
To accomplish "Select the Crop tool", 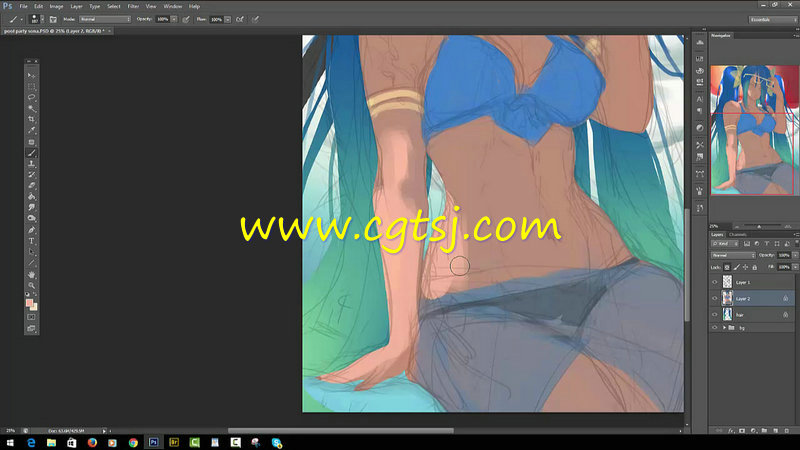I will 31,119.
